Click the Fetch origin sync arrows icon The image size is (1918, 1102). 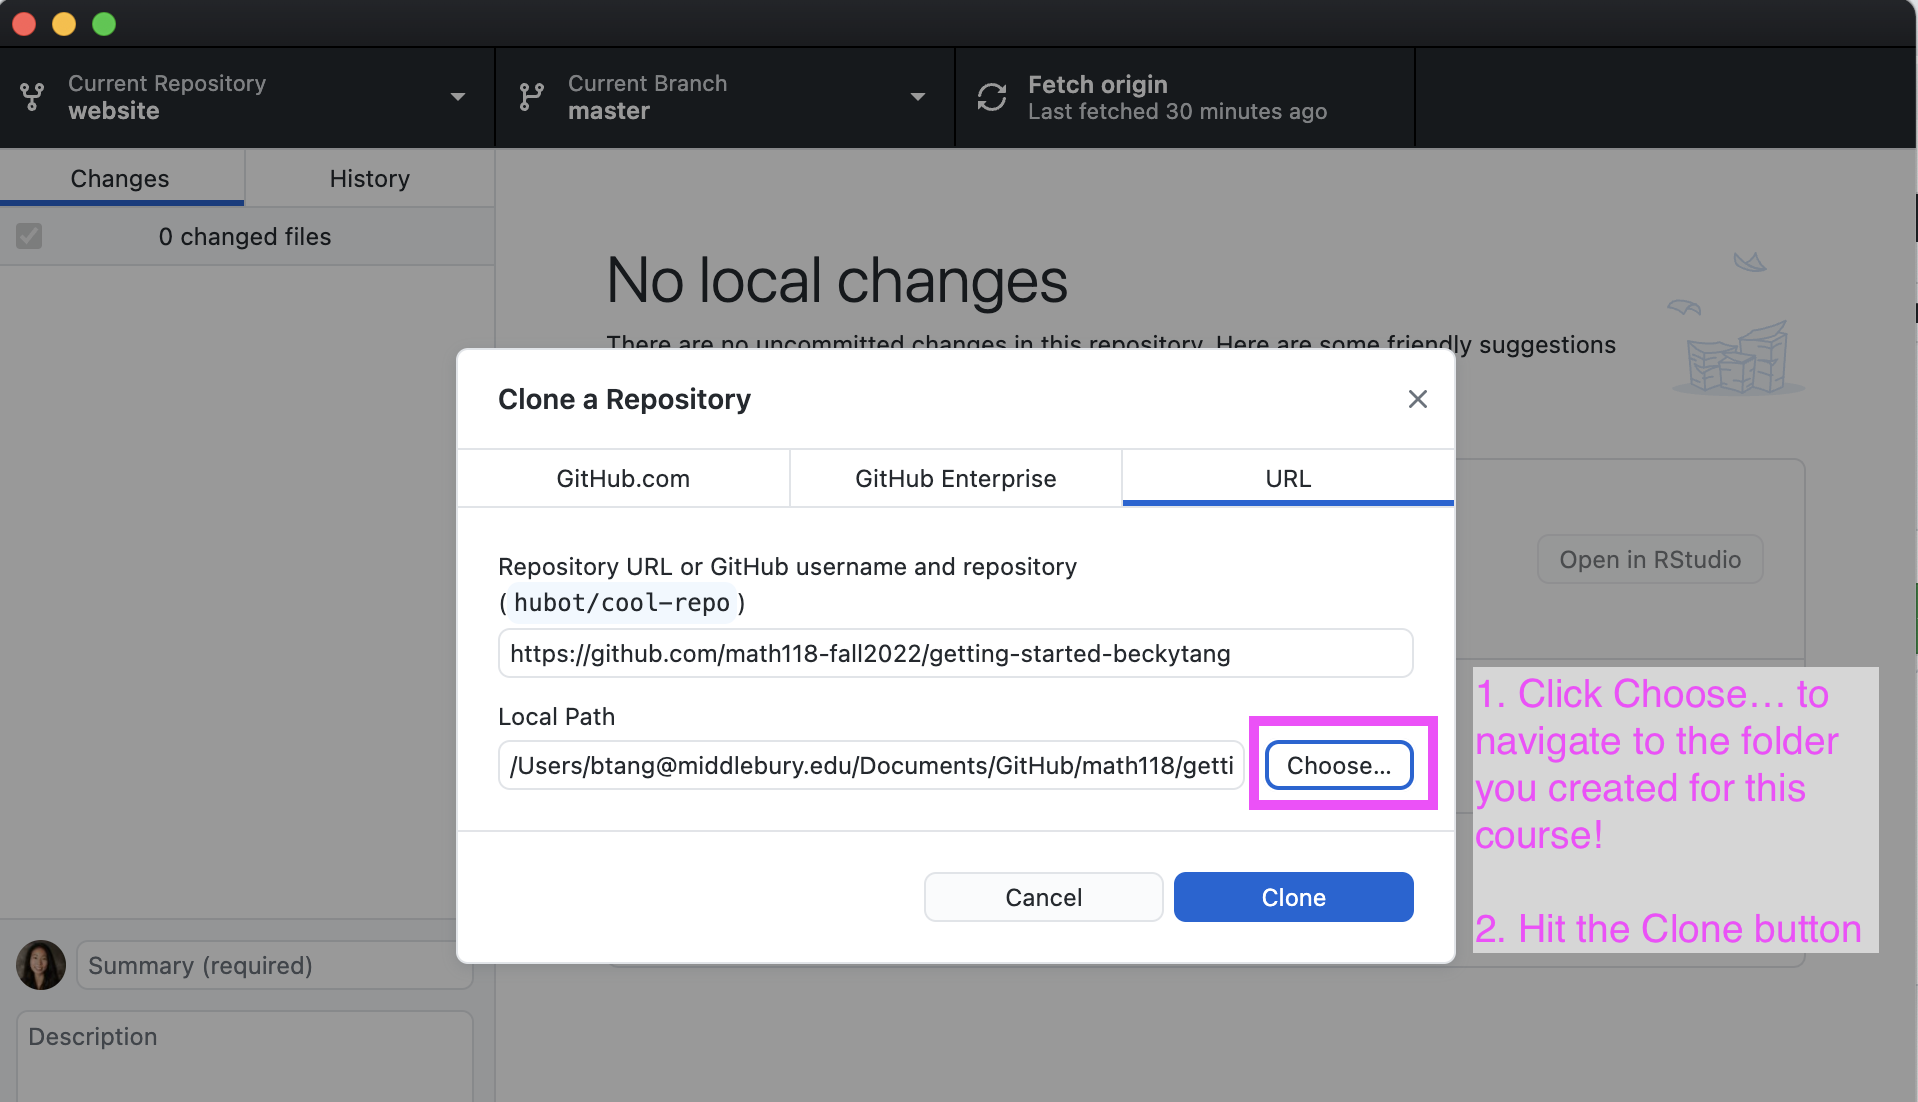coord(991,97)
